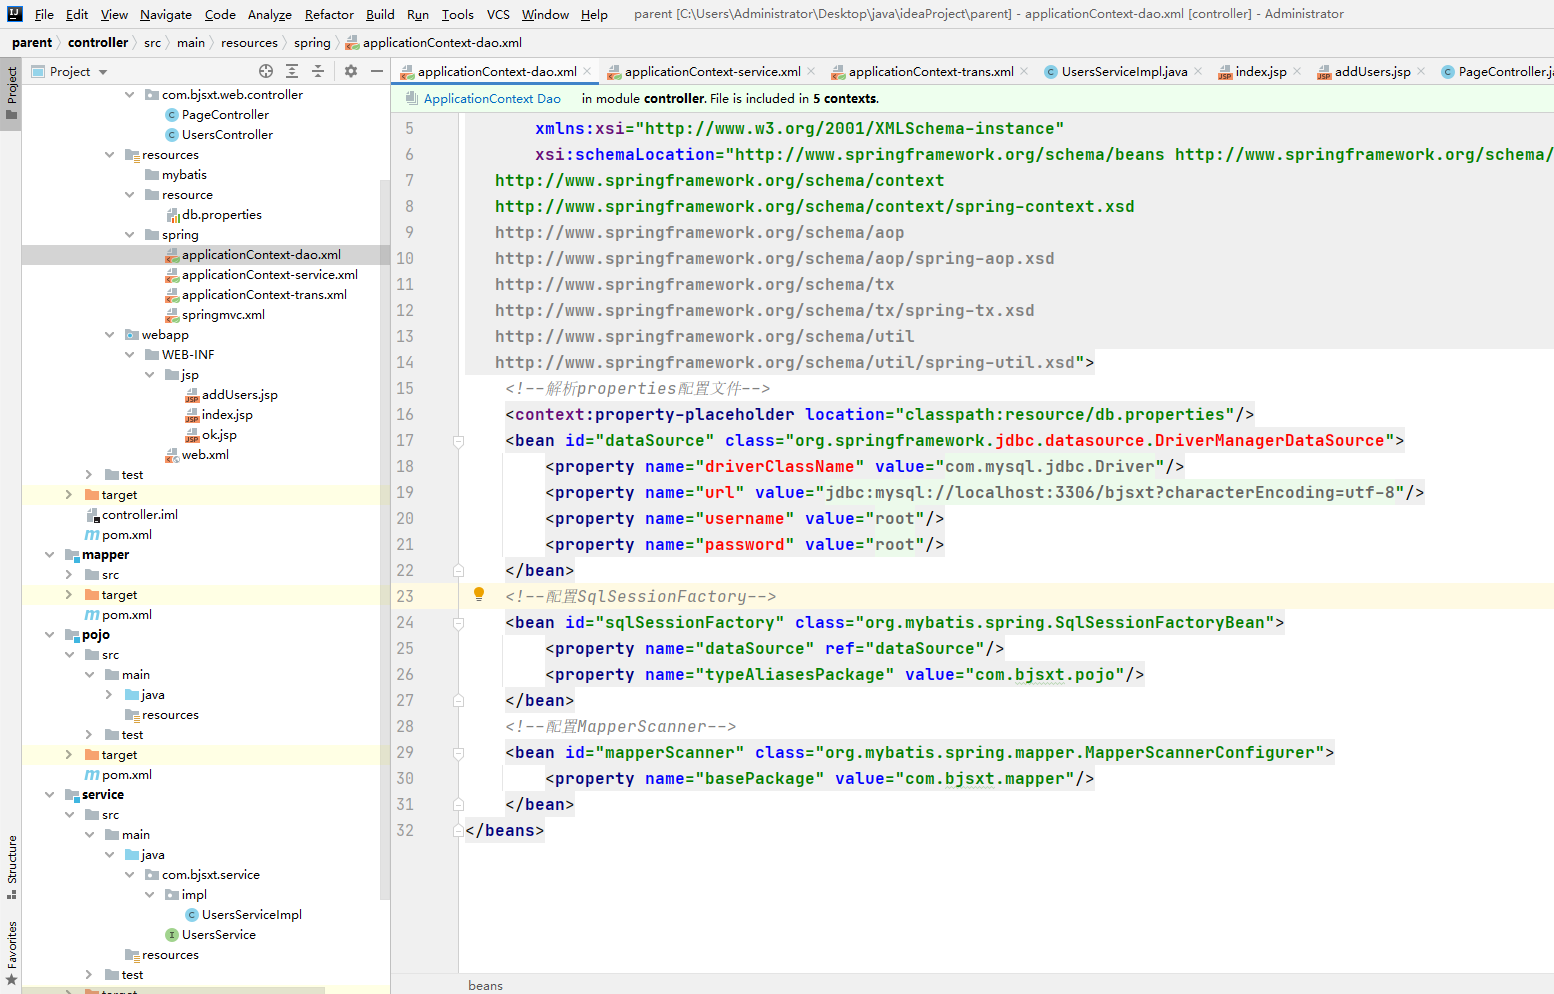1554x994 pixels.
Task: Select applicationContext-trans.xml in project tree
Action: point(264,295)
